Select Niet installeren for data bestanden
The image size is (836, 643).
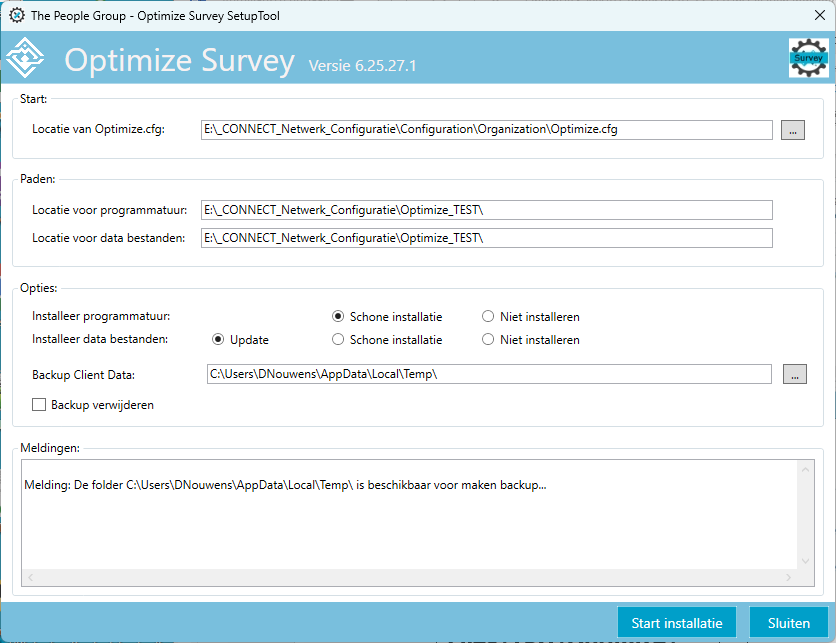click(x=488, y=340)
